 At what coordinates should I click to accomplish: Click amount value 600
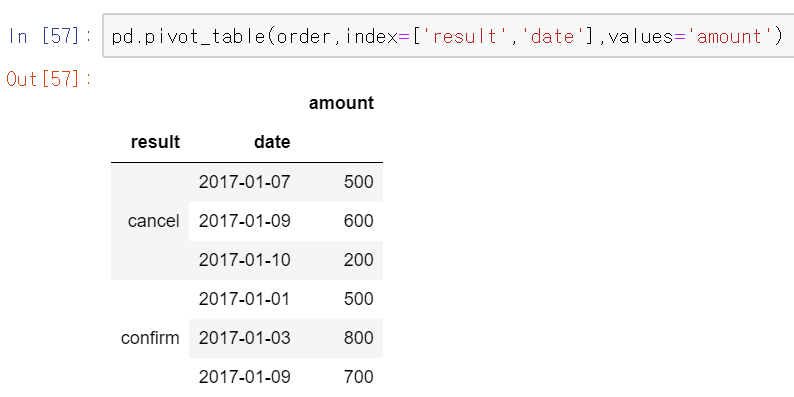359,221
